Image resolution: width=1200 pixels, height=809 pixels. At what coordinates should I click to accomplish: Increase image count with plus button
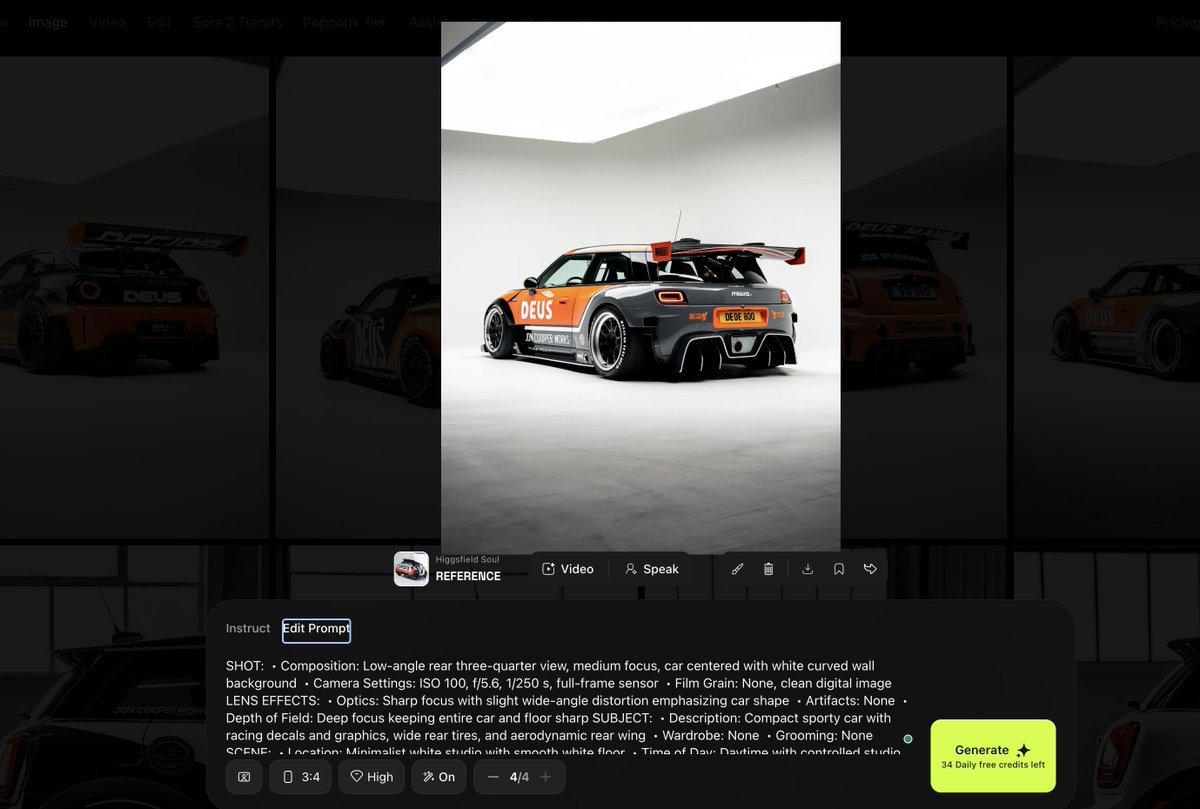(x=545, y=777)
